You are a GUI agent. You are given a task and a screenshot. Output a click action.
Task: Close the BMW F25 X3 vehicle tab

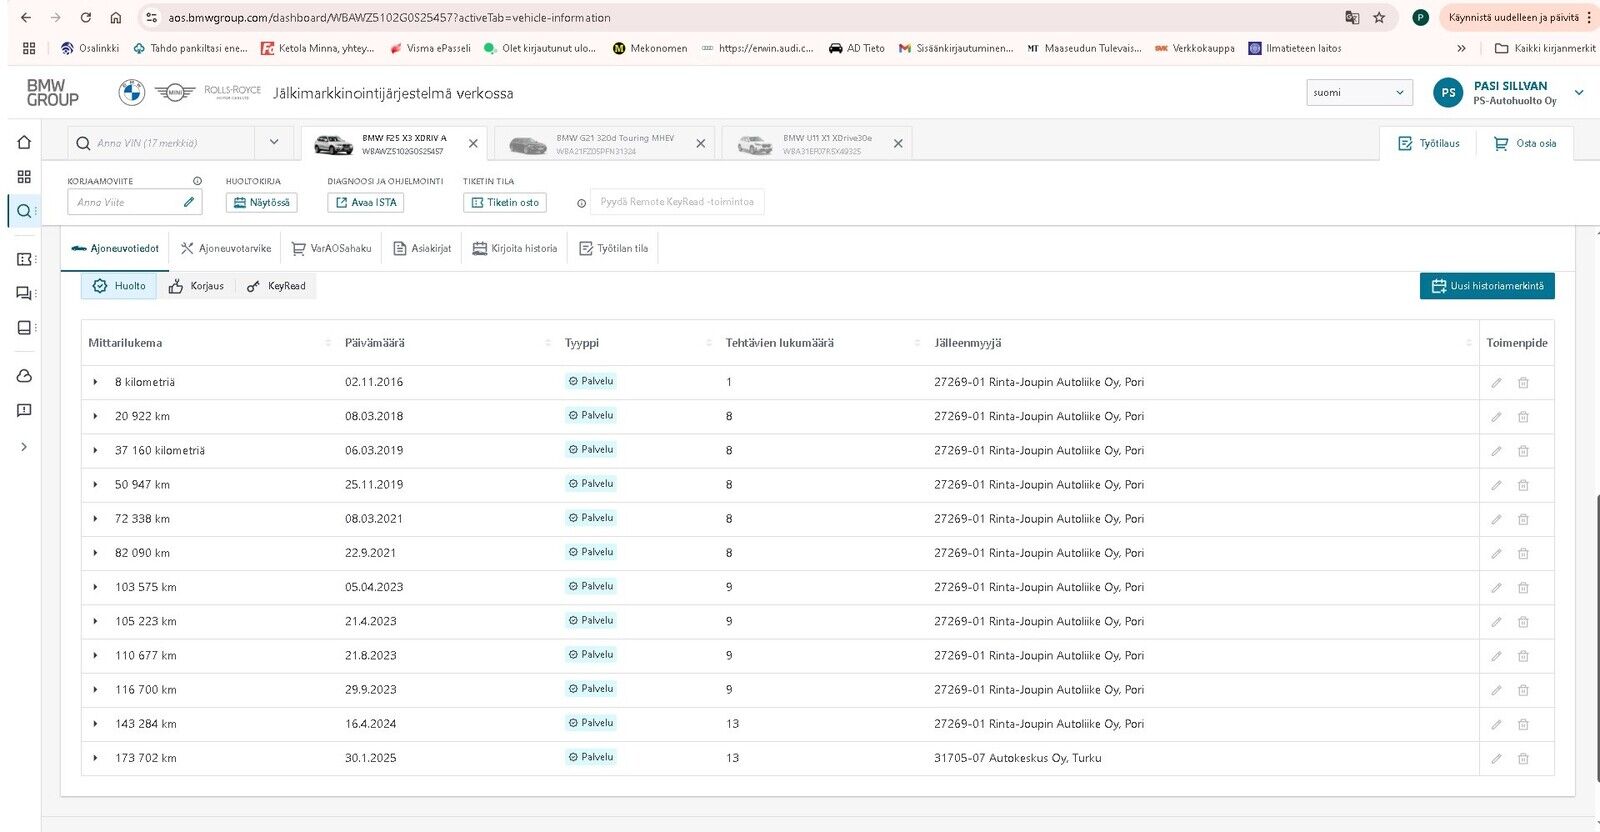[473, 144]
